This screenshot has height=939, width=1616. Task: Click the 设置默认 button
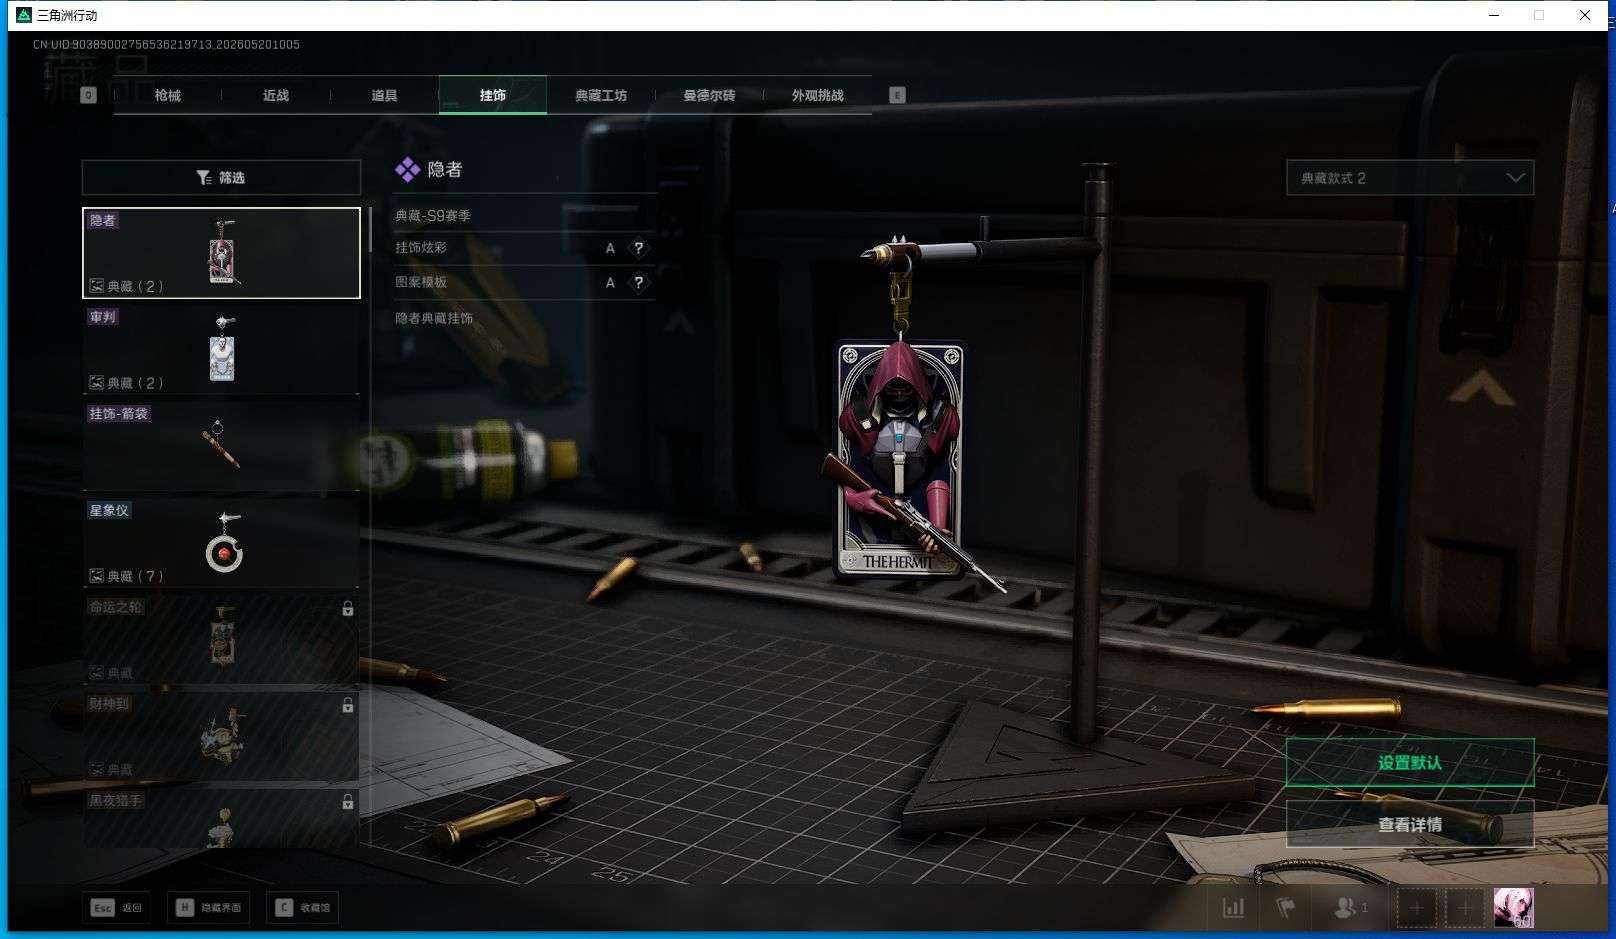click(1410, 762)
